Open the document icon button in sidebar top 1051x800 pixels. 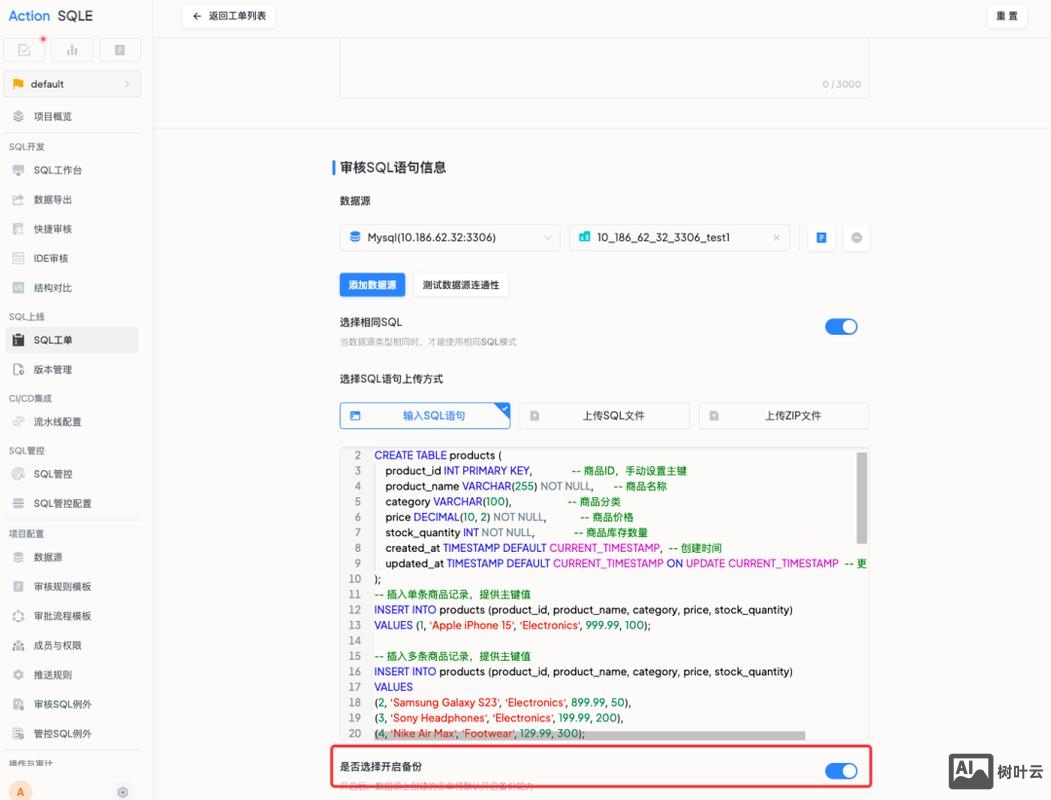click(120, 50)
